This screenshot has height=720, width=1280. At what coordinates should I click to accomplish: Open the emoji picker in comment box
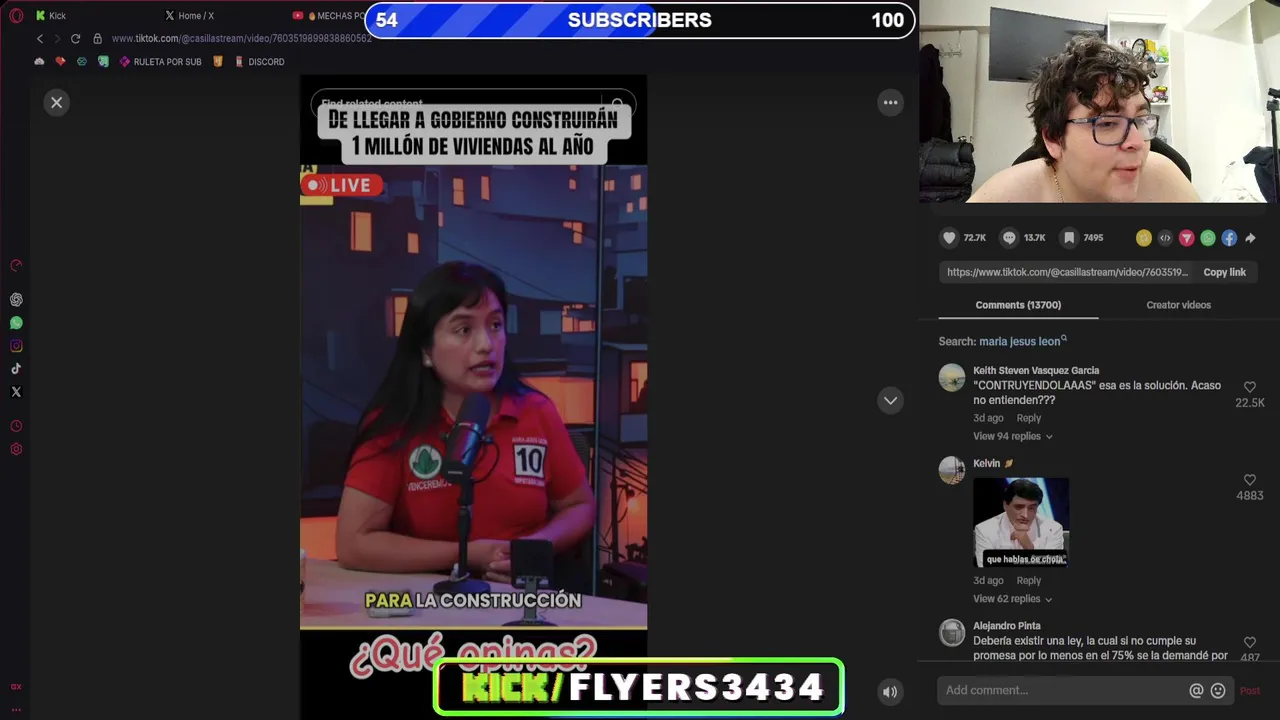point(1218,690)
